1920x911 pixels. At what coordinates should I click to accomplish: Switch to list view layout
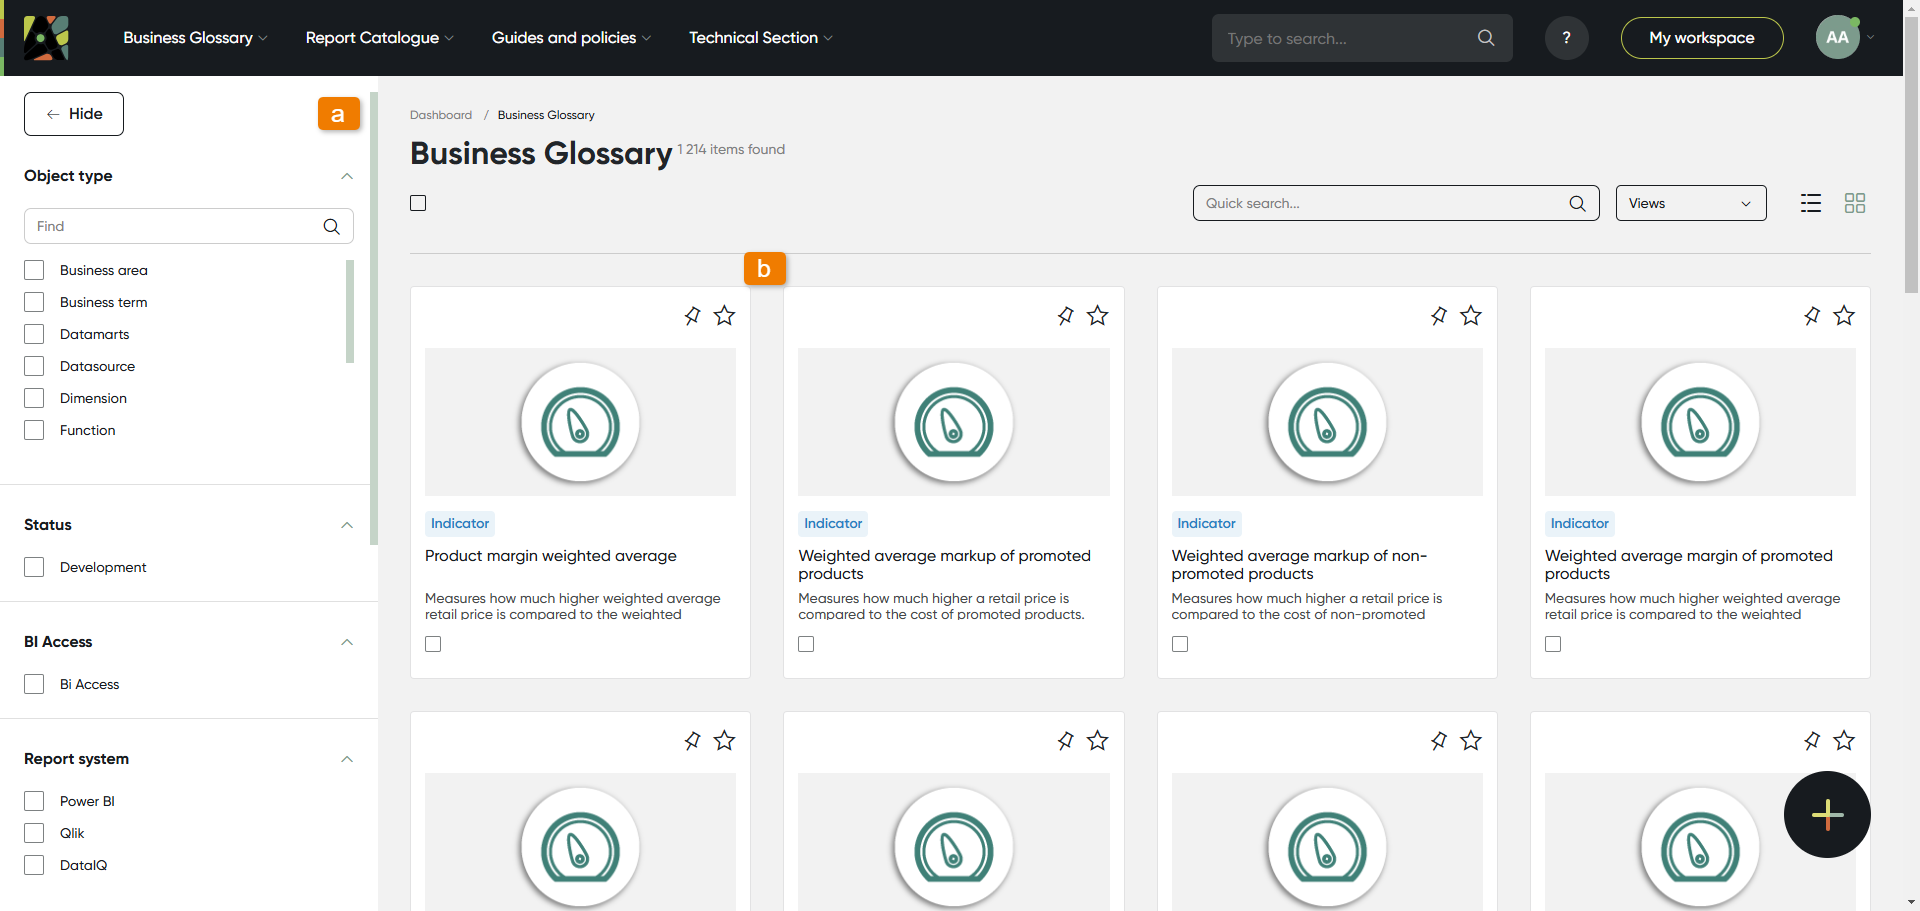point(1810,203)
